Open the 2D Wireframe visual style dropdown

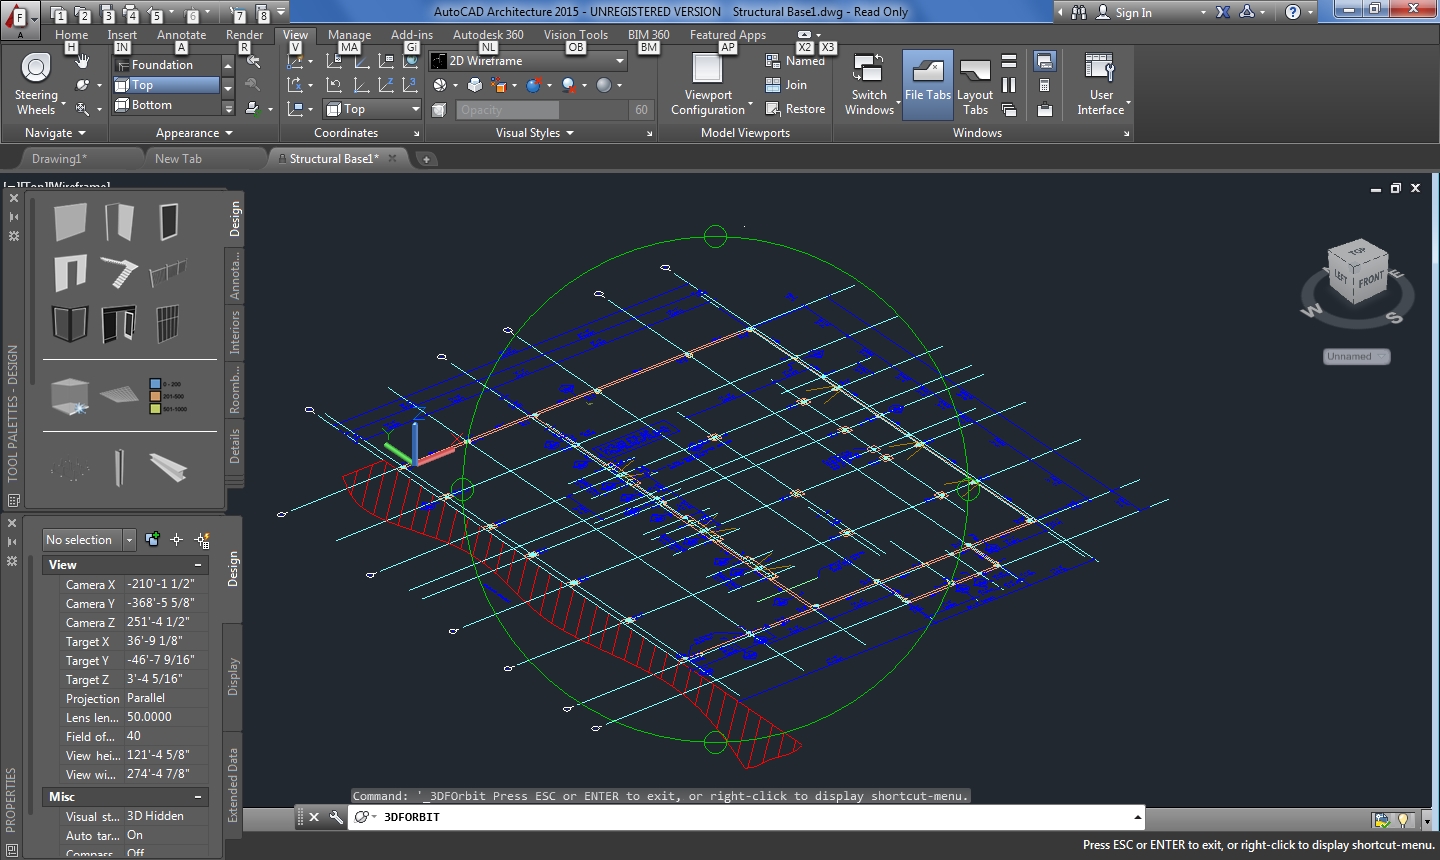(528, 61)
